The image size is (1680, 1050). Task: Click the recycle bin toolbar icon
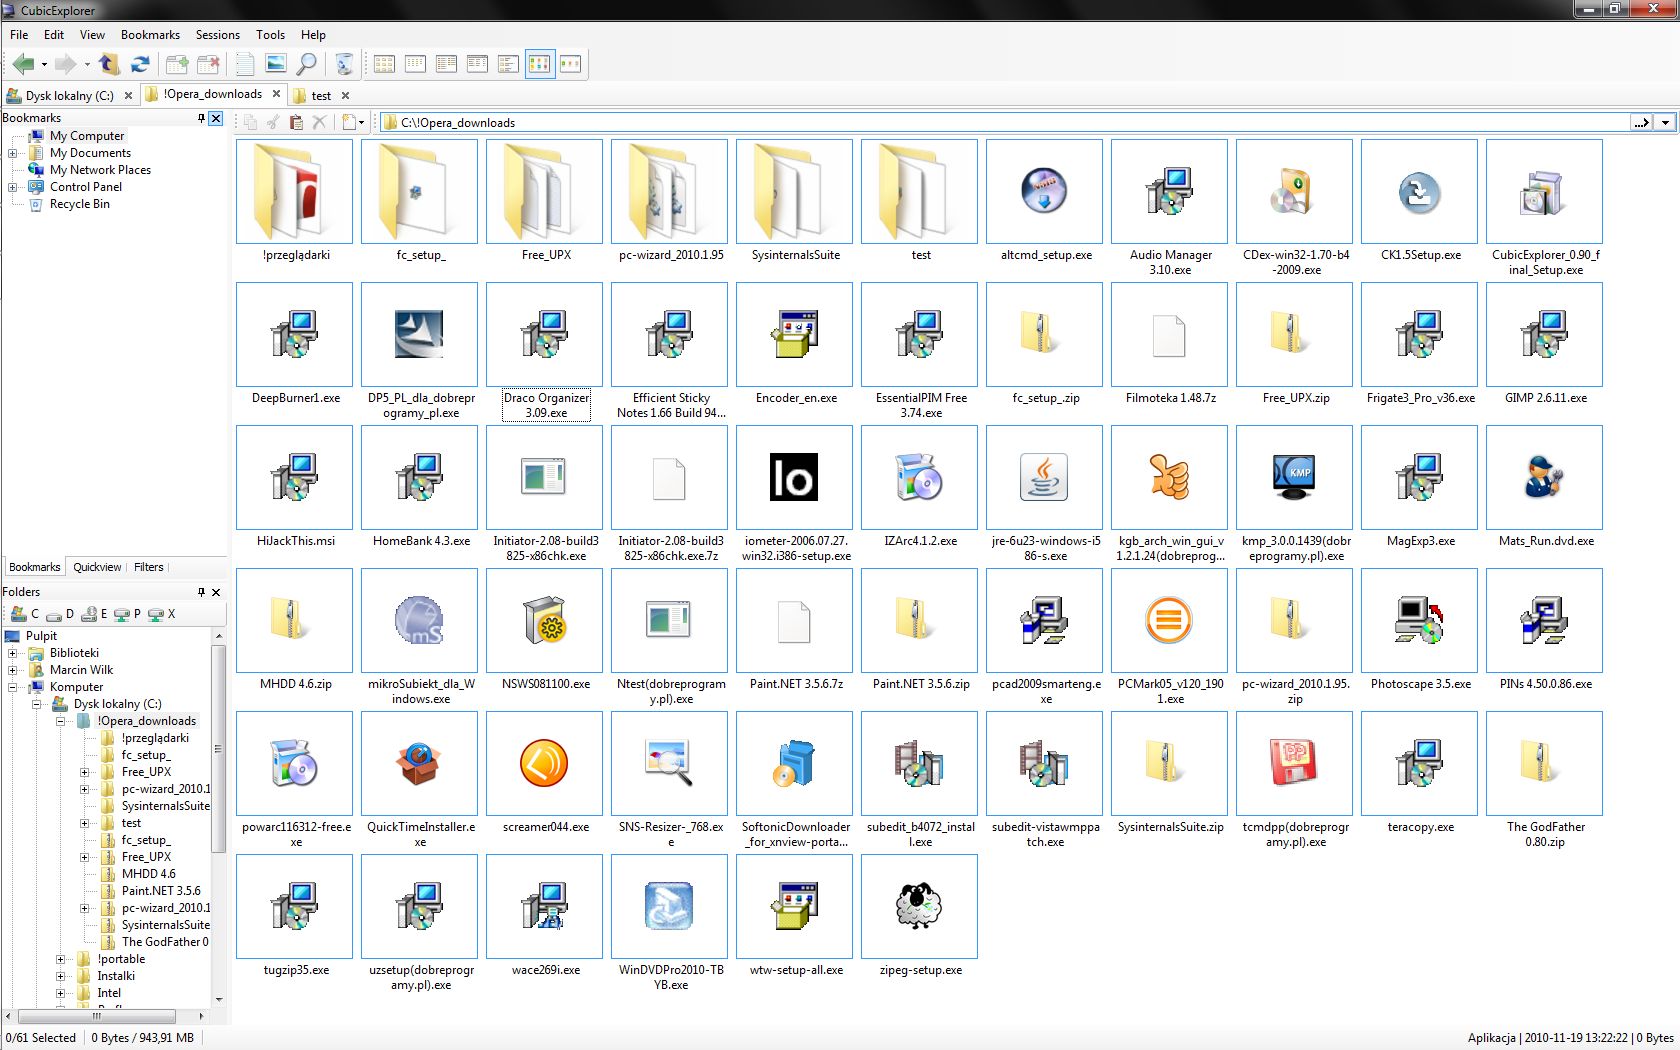coord(344,64)
